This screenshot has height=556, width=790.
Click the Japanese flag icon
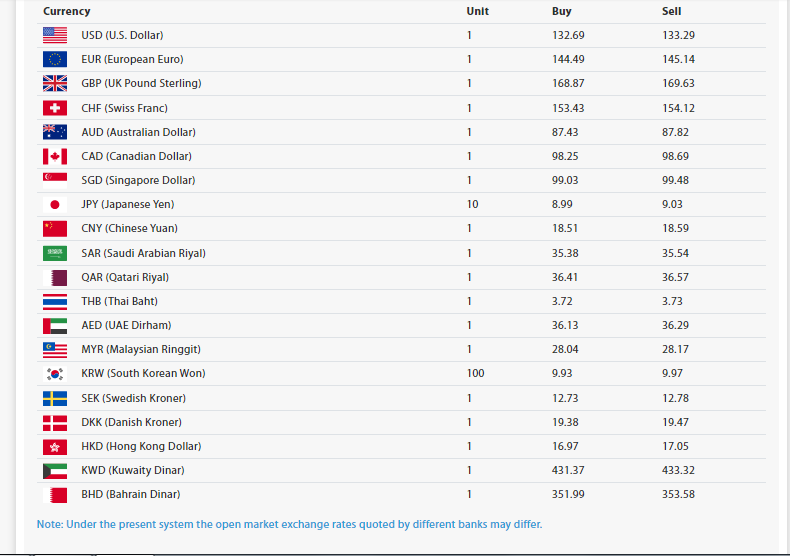pyautogui.click(x=55, y=204)
